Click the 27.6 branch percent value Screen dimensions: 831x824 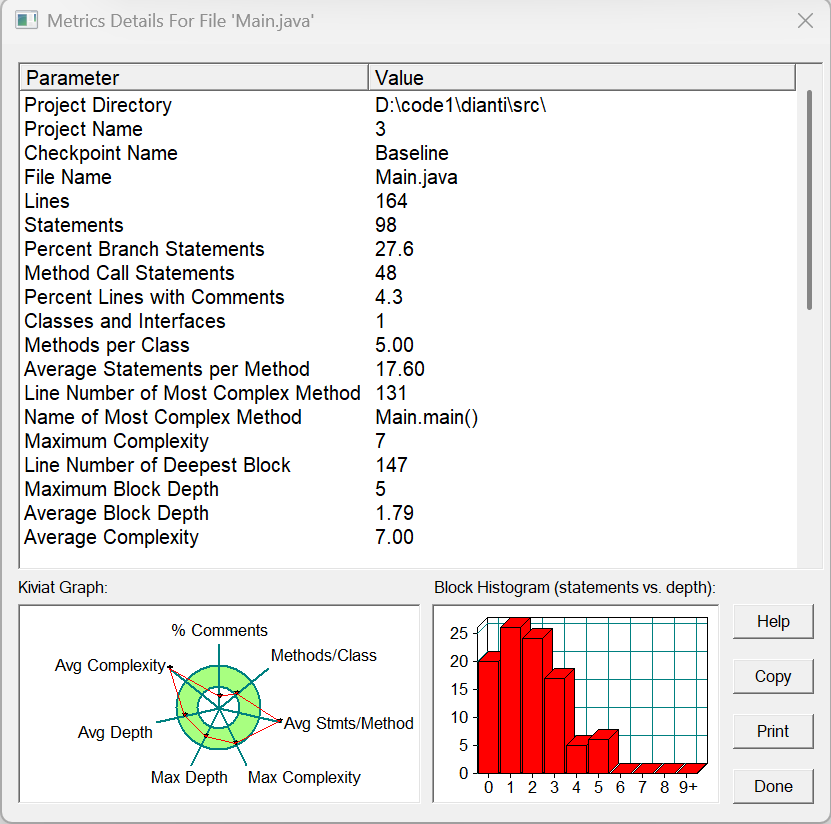point(394,249)
